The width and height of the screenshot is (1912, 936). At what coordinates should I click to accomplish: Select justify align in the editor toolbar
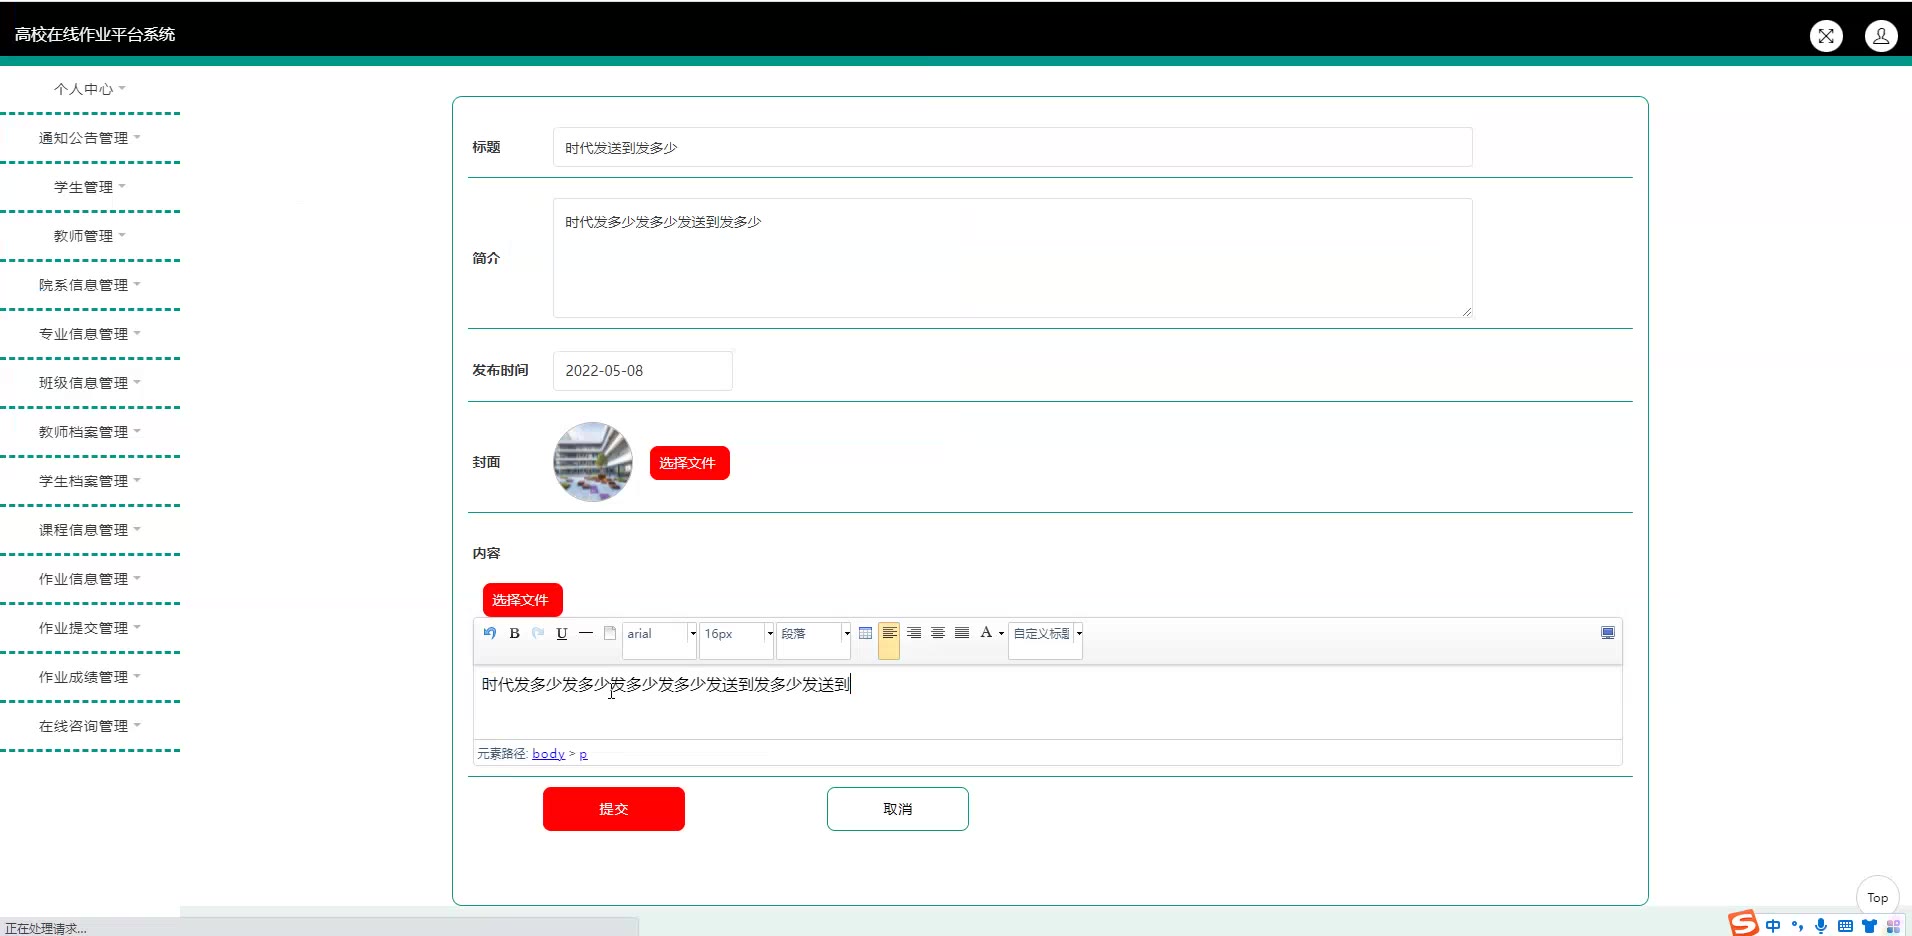point(962,633)
